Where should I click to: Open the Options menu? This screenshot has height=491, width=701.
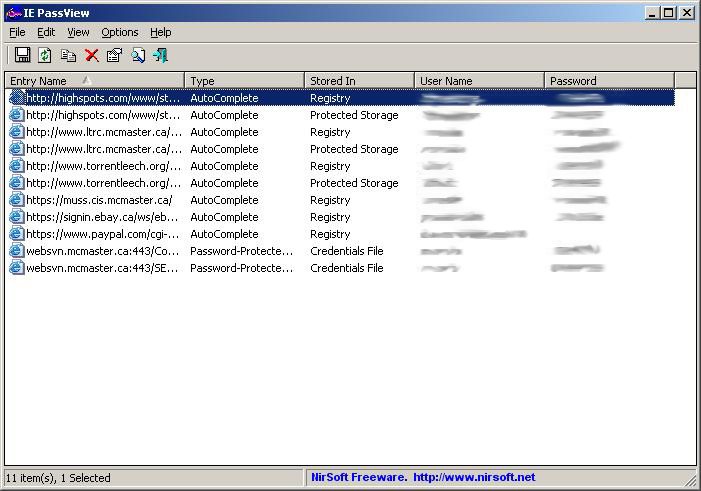tap(120, 32)
